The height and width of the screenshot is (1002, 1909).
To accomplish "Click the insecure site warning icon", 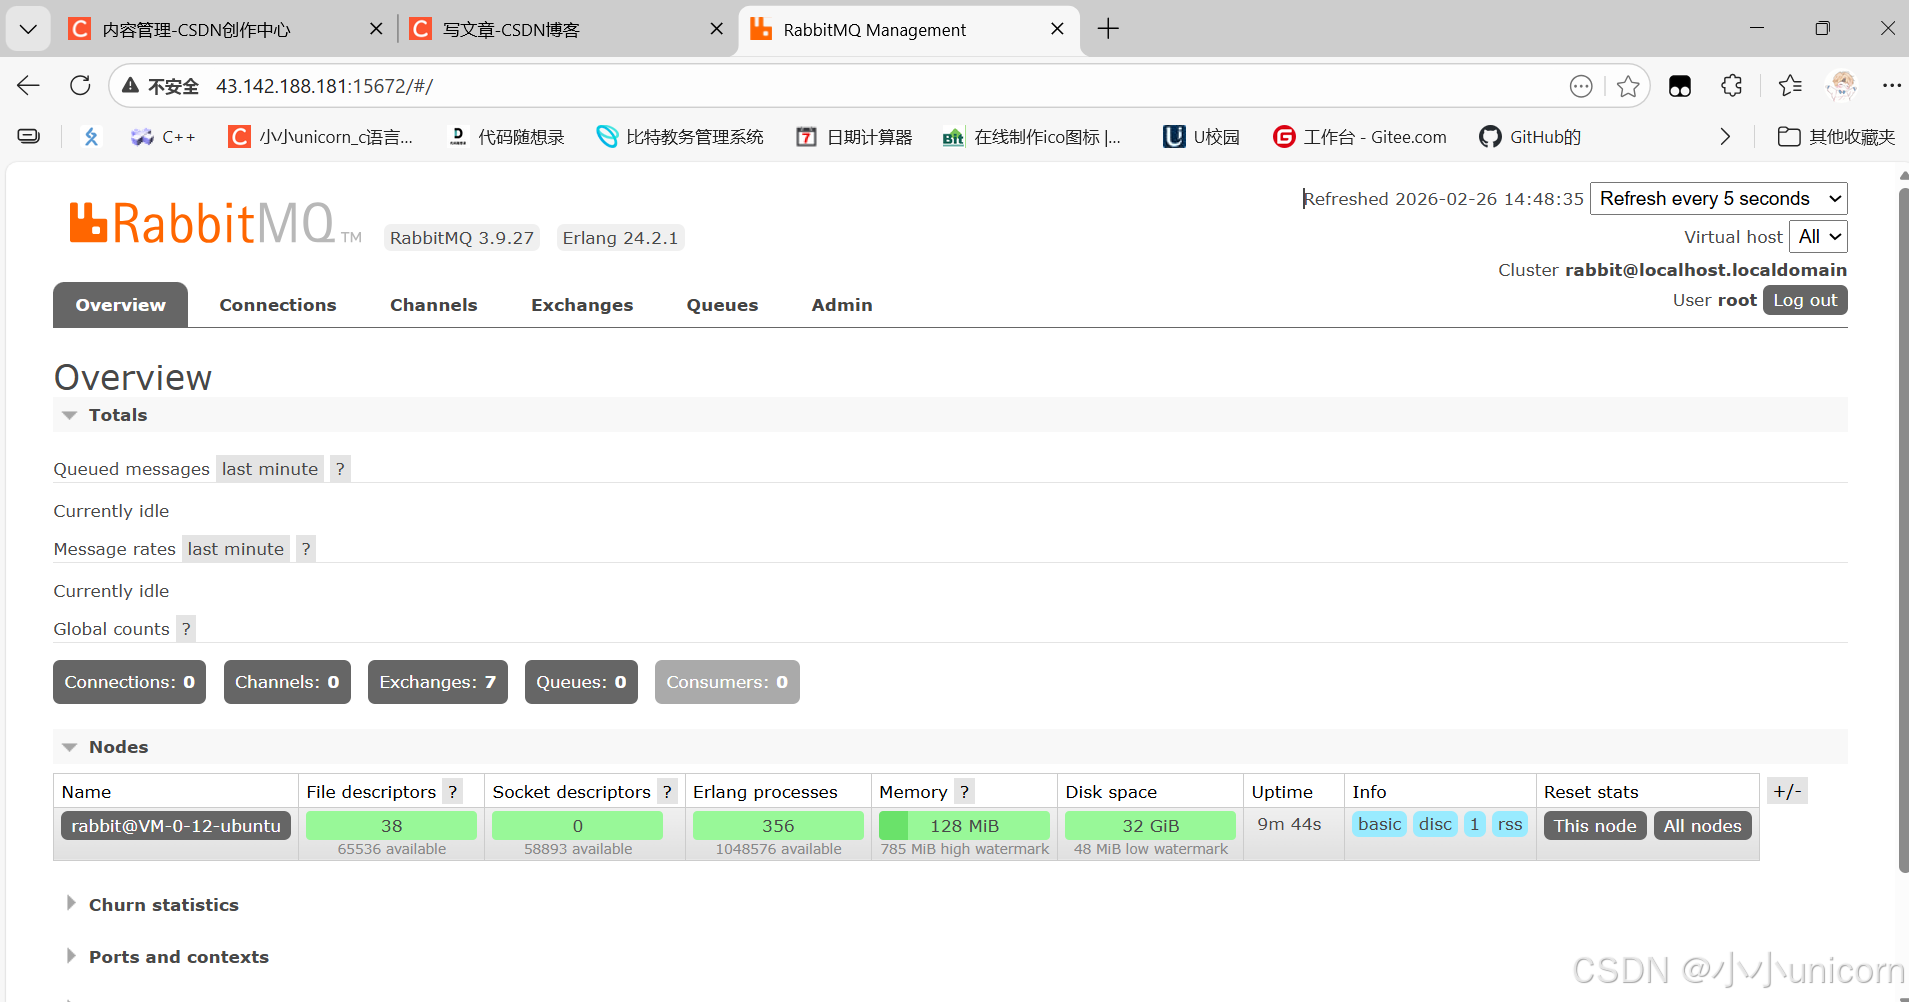I will click(x=130, y=86).
